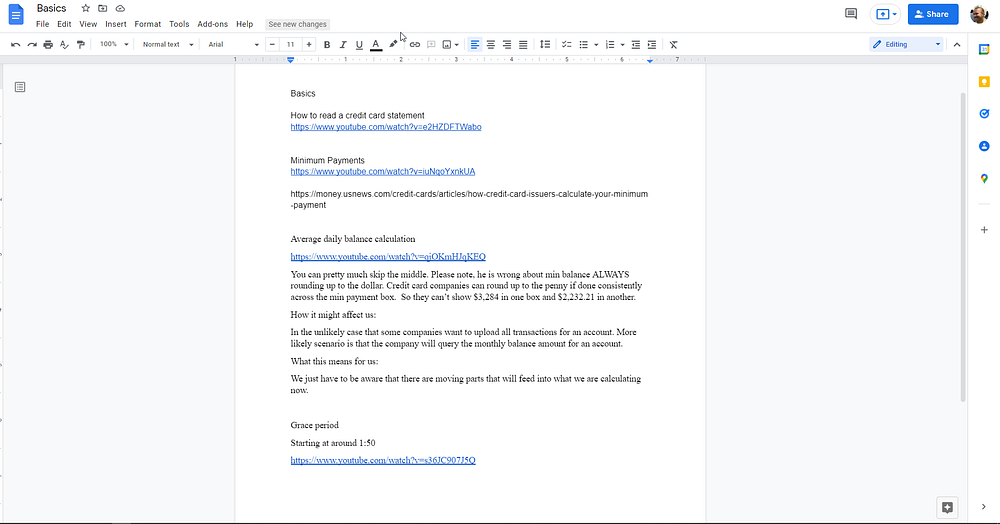Image resolution: width=1000 pixels, height=524 pixels.
Task: Click the Google Docs home icon
Action: [x=16, y=15]
